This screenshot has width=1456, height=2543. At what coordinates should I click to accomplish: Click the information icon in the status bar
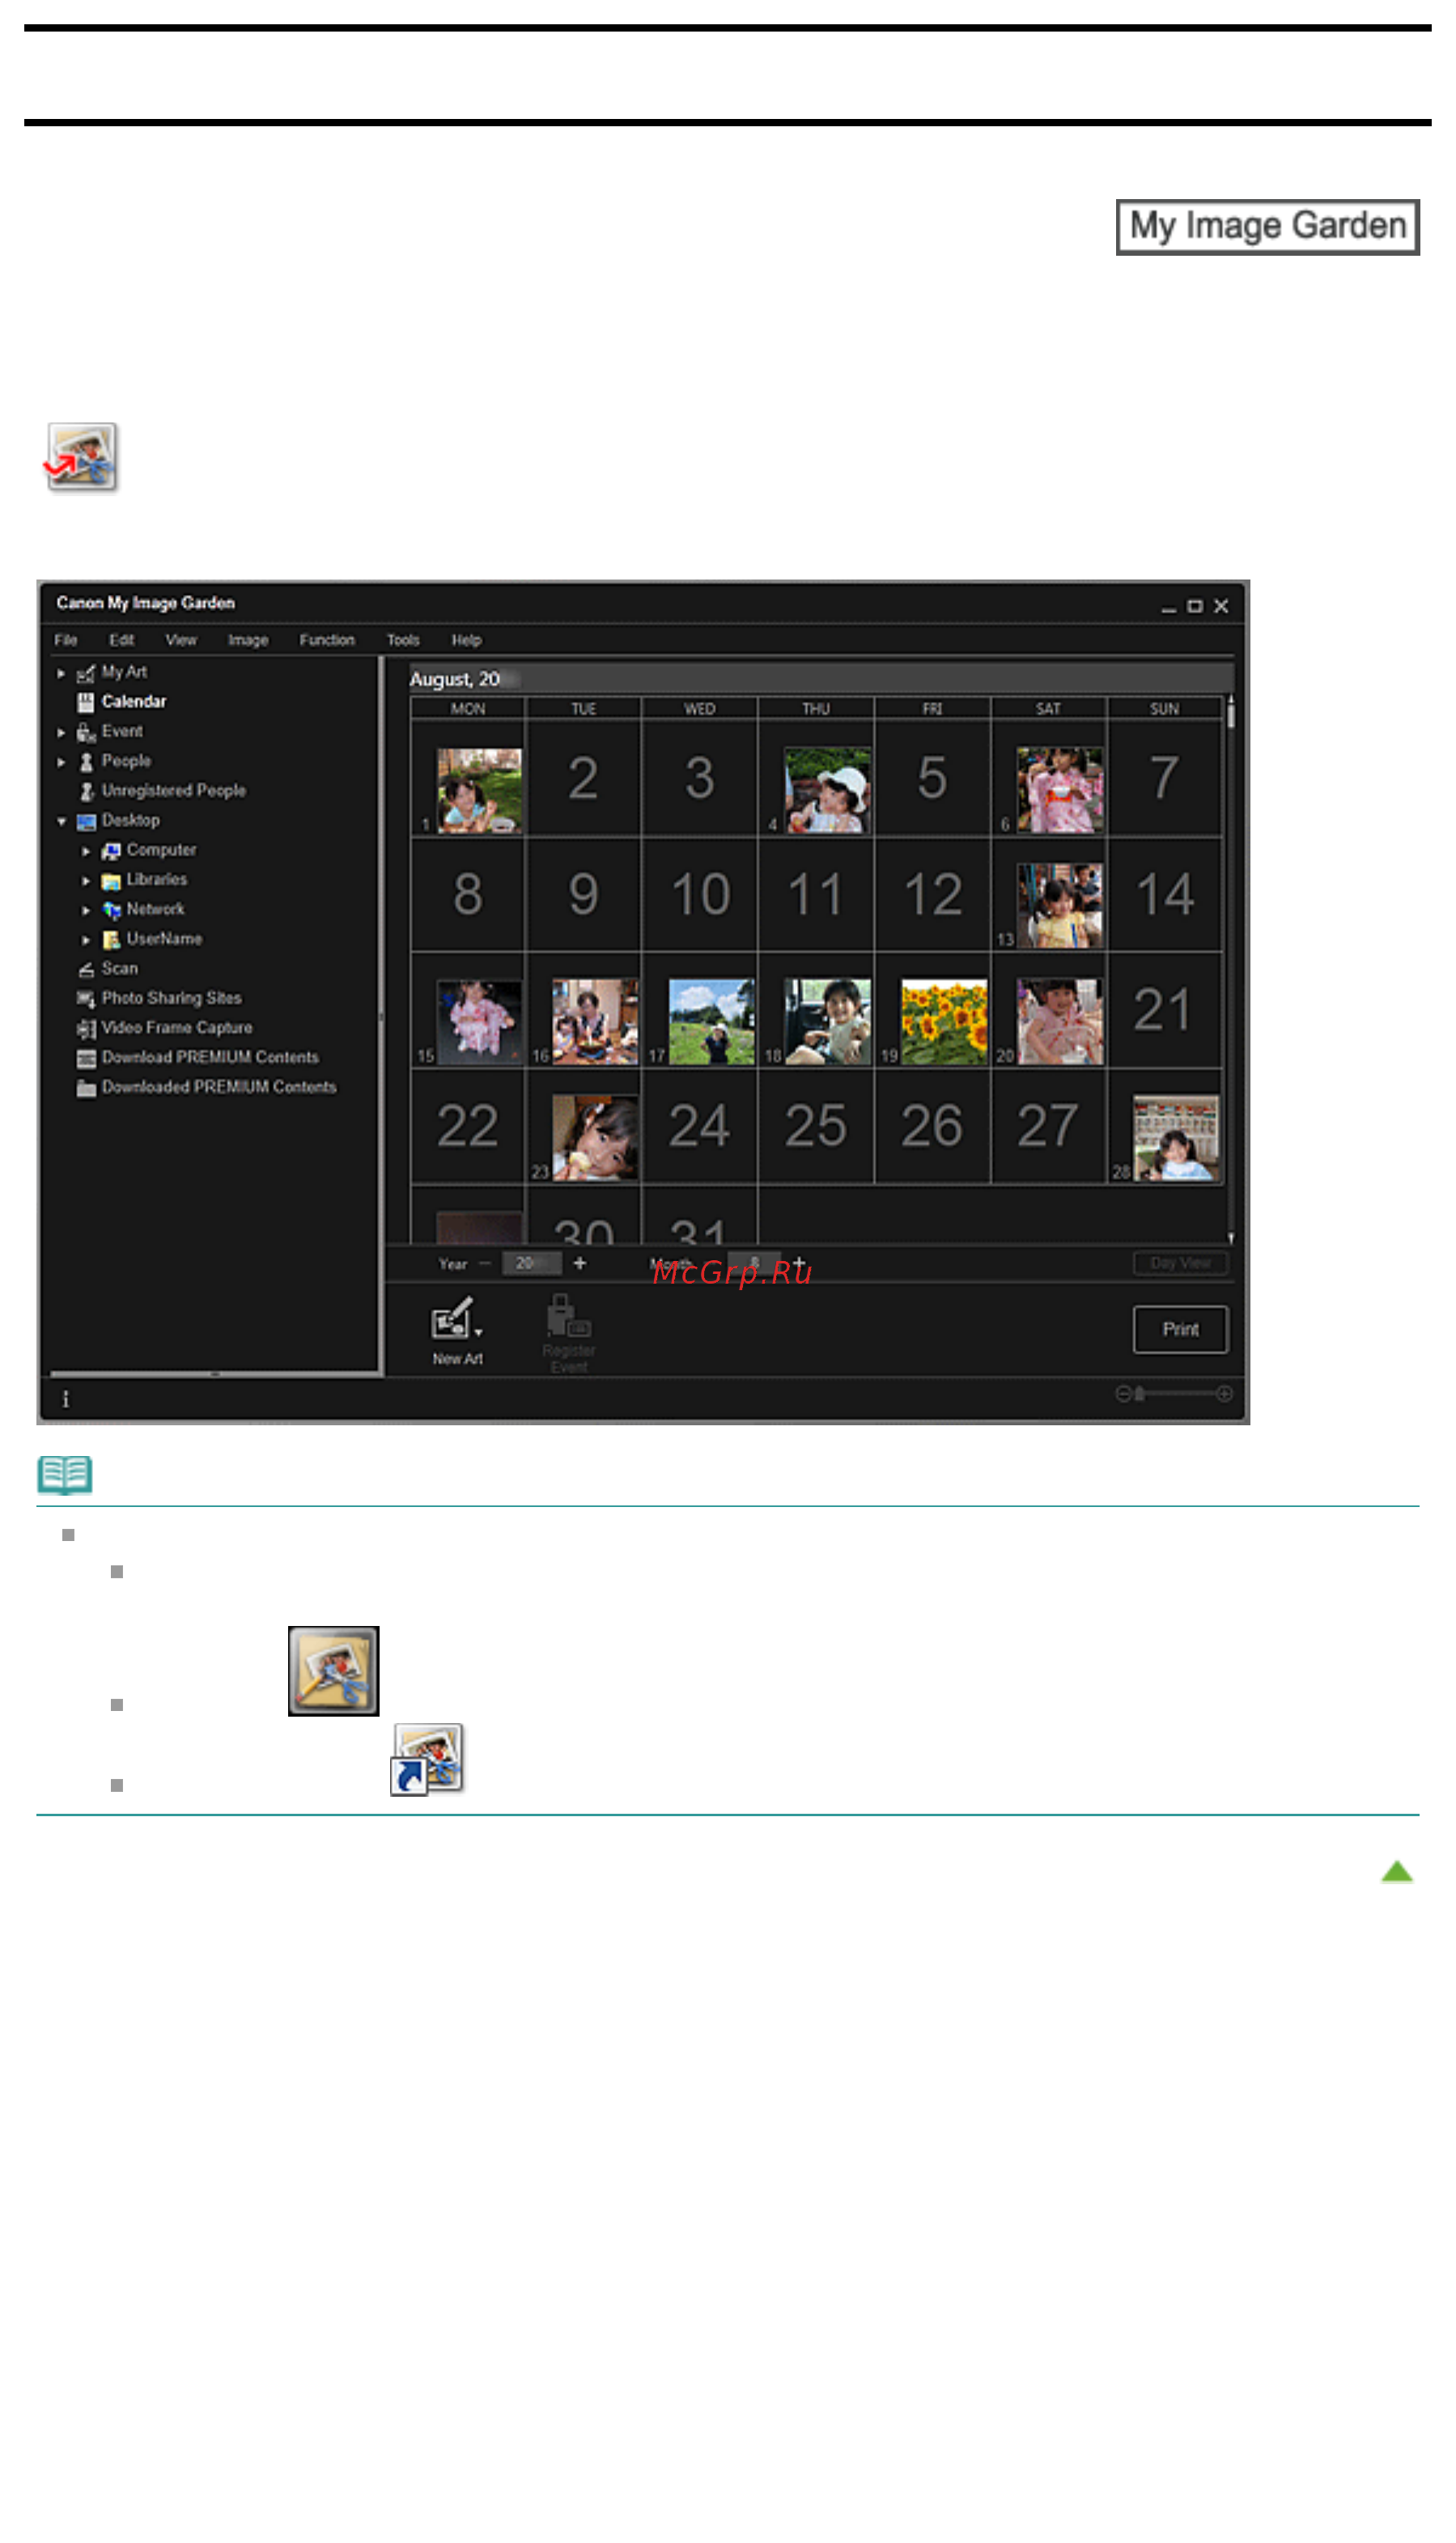click(x=66, y=1399)
